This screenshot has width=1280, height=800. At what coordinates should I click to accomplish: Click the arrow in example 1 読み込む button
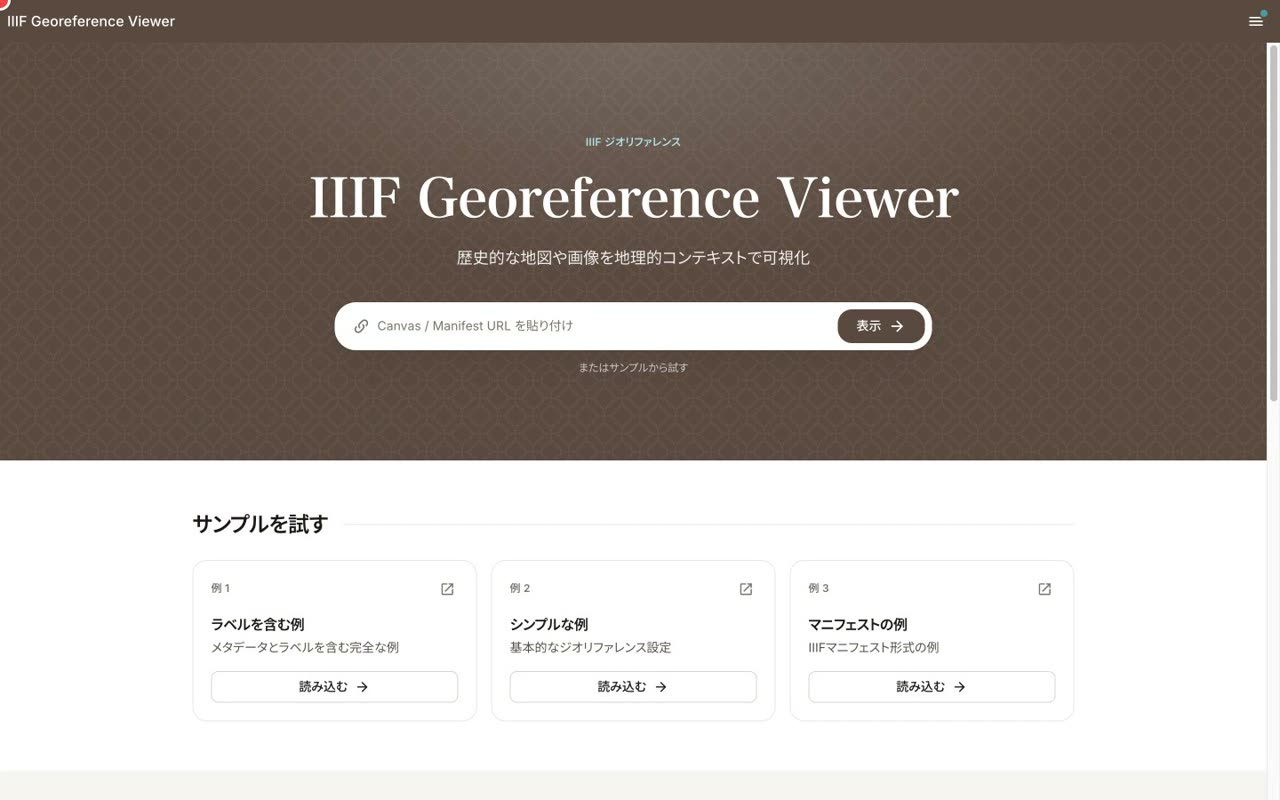(x=362, y=687)
